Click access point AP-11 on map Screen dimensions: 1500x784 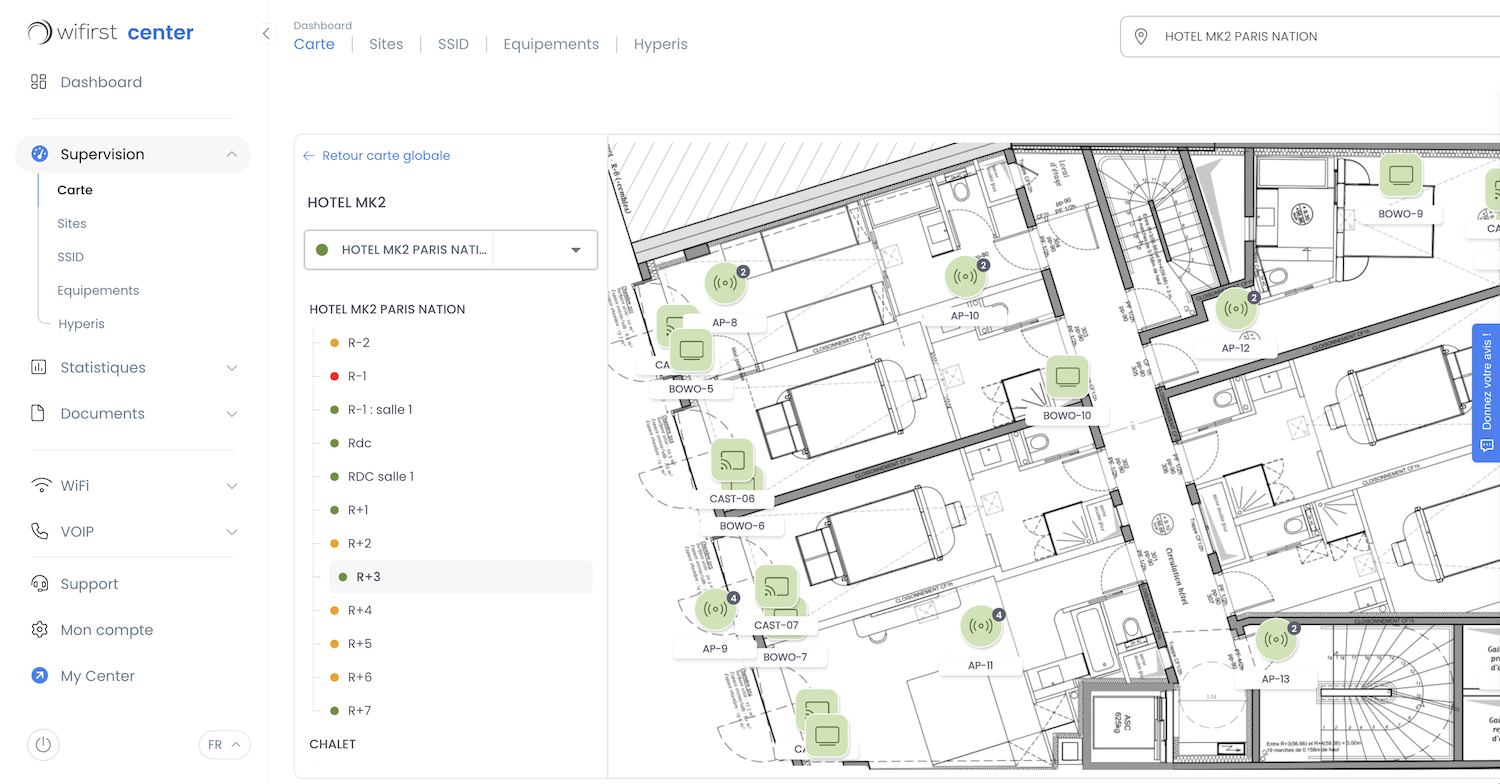tap(982, 626)
